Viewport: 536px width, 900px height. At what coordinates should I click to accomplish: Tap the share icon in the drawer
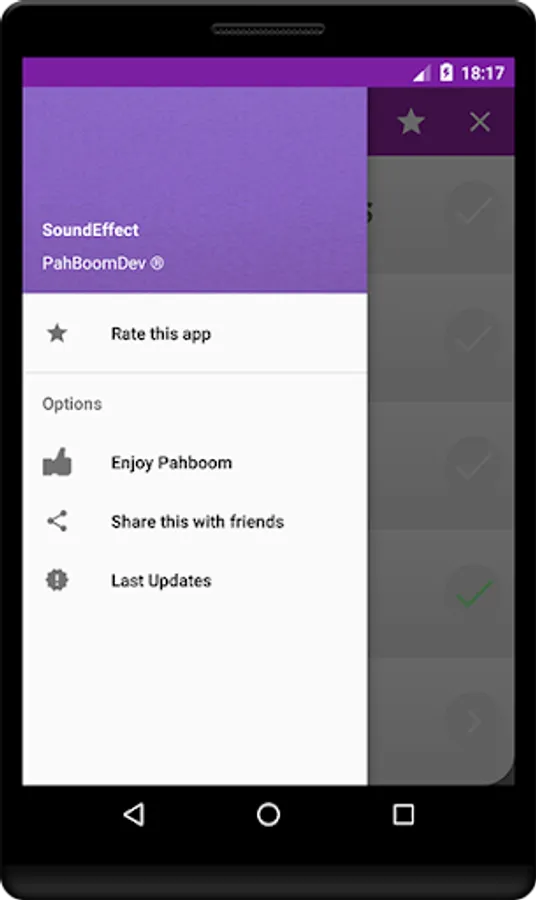(x=57, y=521)
